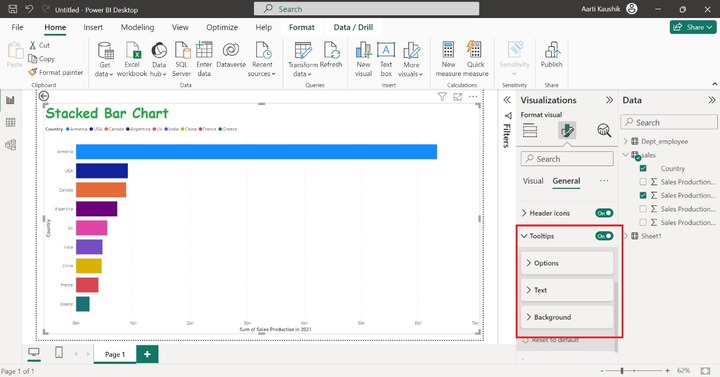720x377 pixels.
Task: Turn off the Tooltips toggle
Action: click(604, 236)
